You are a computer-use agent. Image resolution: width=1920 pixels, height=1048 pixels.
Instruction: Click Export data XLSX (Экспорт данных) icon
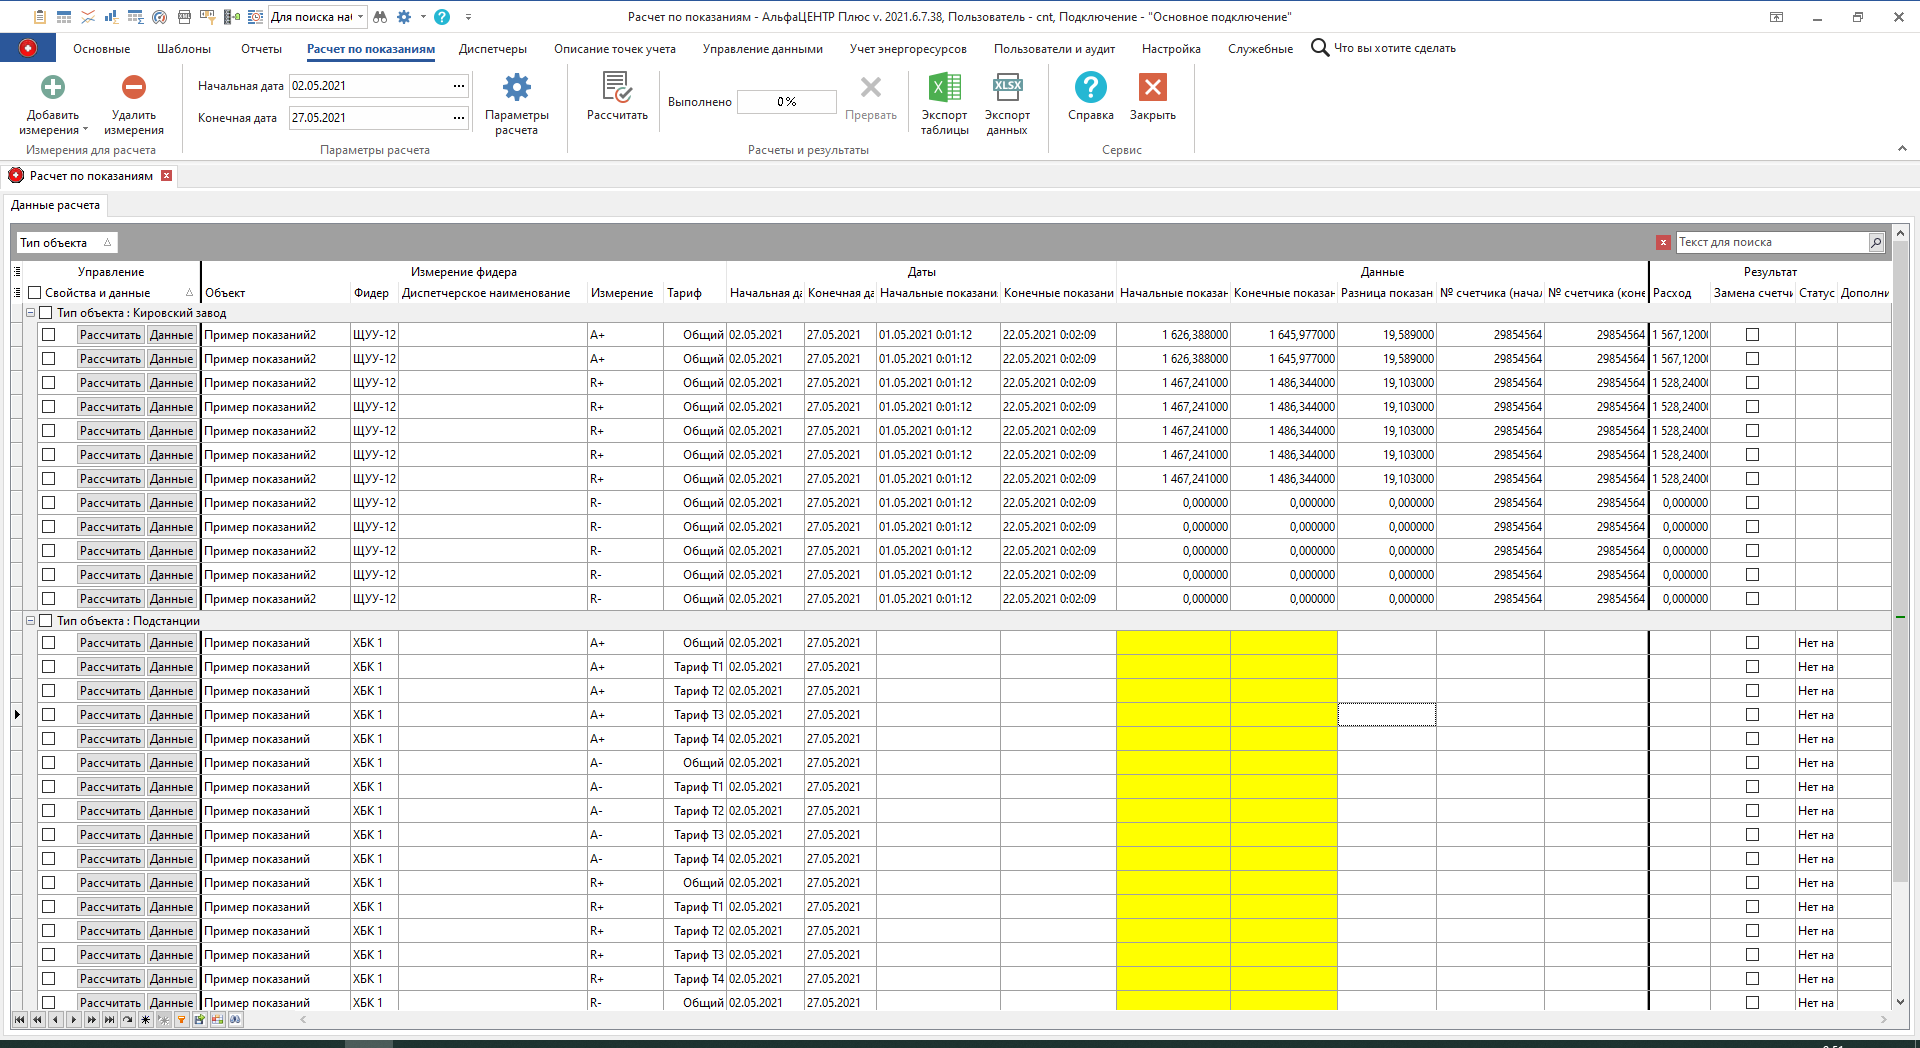1007,88
